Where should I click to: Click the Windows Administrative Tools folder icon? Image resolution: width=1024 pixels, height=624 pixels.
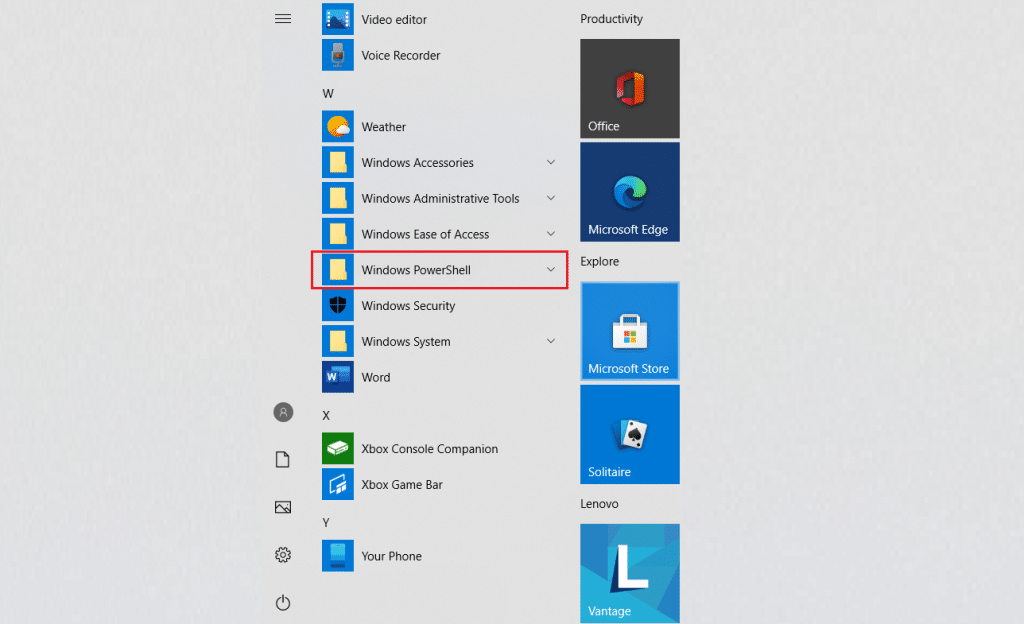[x=338, y=198]
